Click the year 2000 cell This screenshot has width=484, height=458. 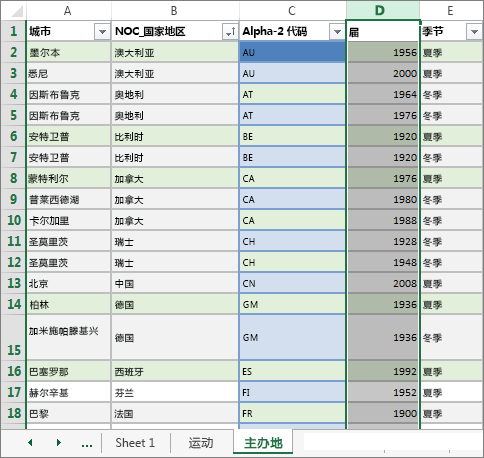pos(383,73)
